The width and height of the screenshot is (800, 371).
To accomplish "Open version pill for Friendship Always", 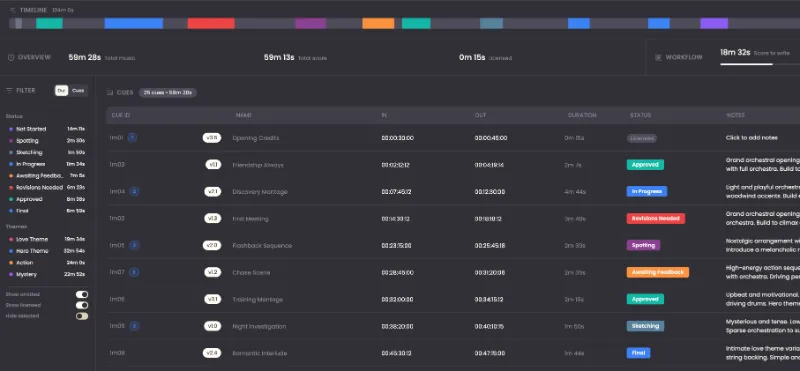I will 213,165.
